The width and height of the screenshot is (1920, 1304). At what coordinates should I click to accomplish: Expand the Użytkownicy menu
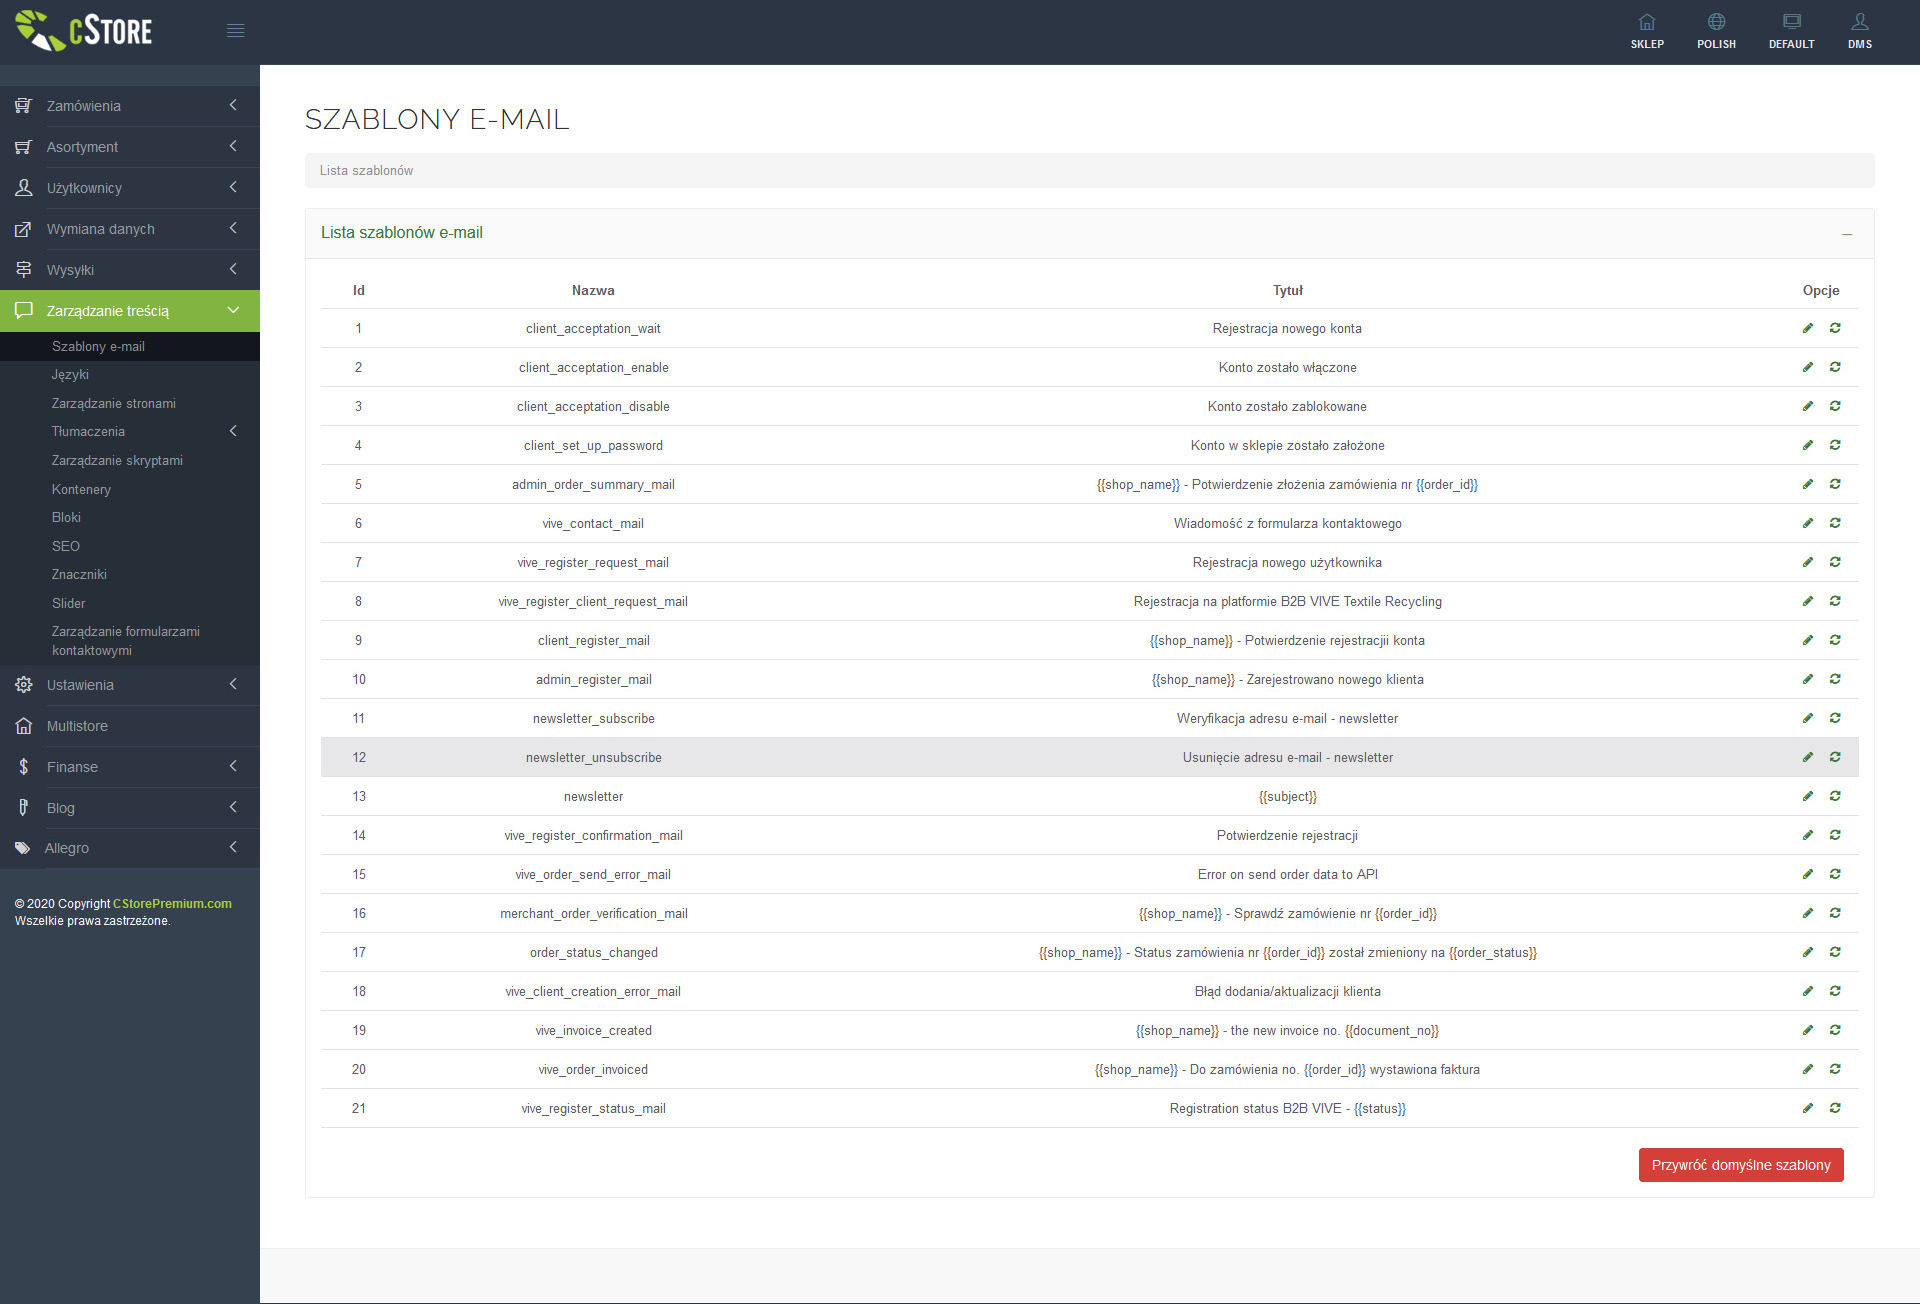point(130,188)
